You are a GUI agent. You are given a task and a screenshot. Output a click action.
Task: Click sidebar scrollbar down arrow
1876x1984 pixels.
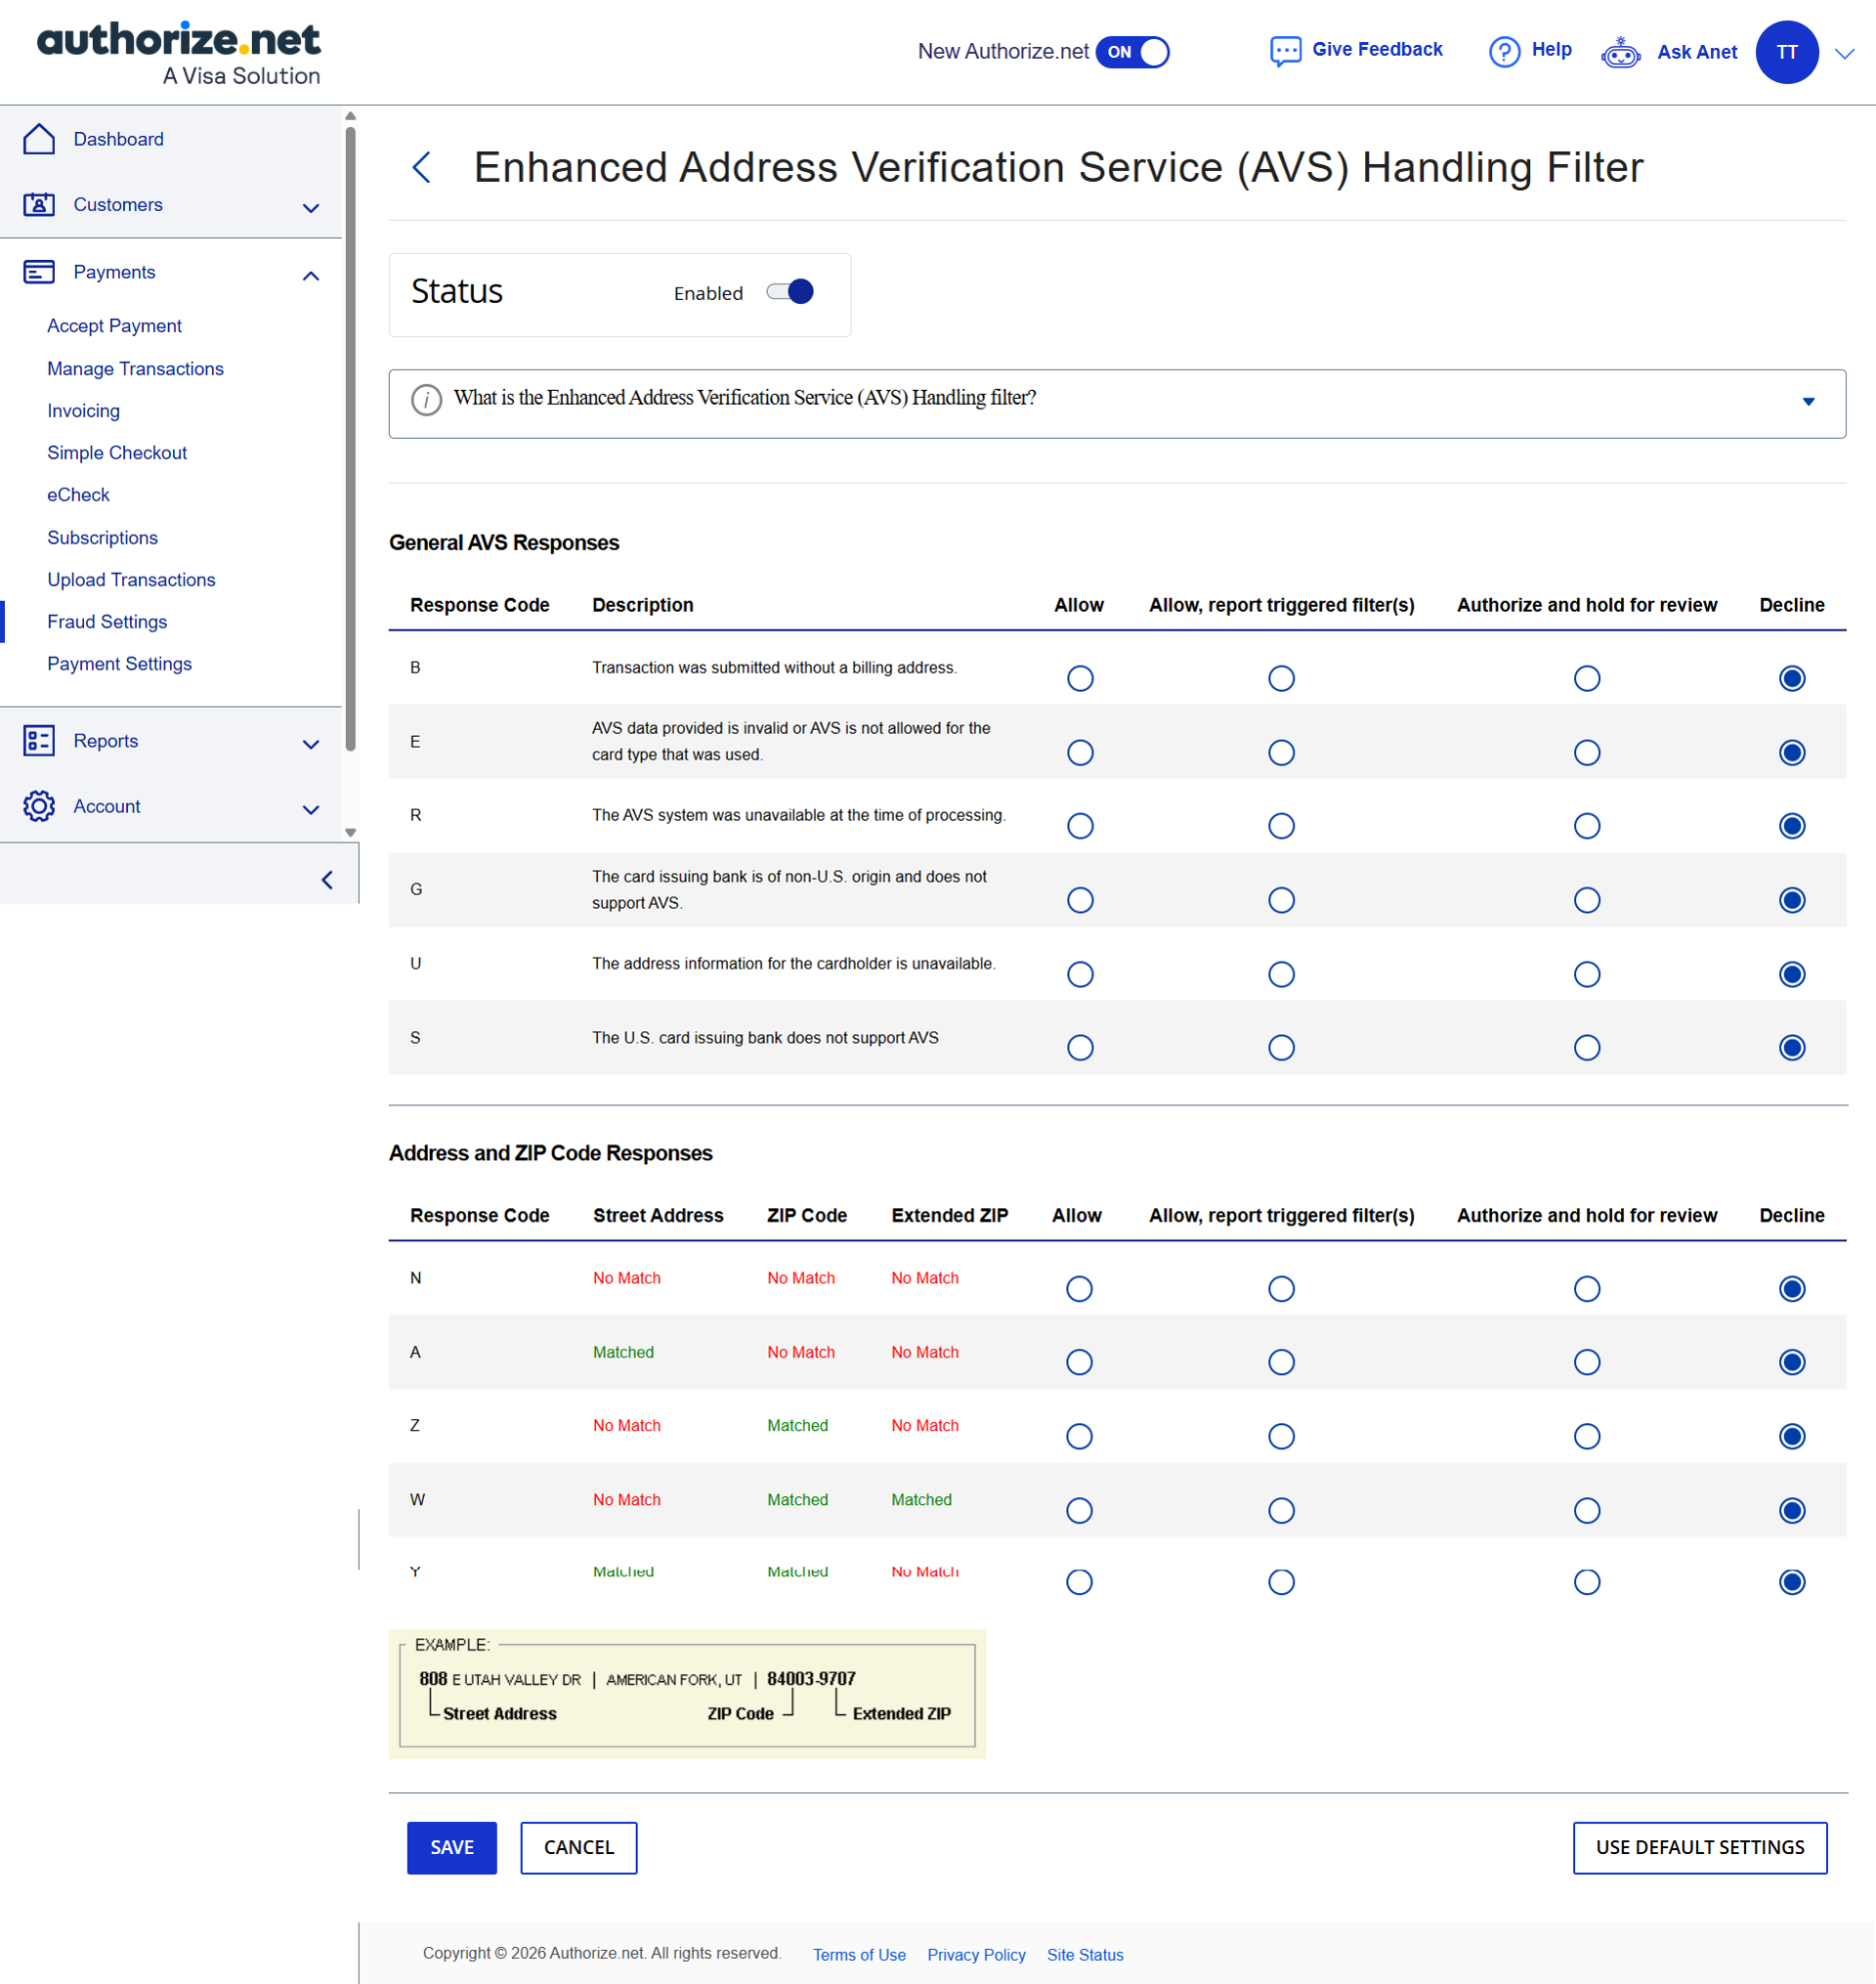tap(350, 832)
